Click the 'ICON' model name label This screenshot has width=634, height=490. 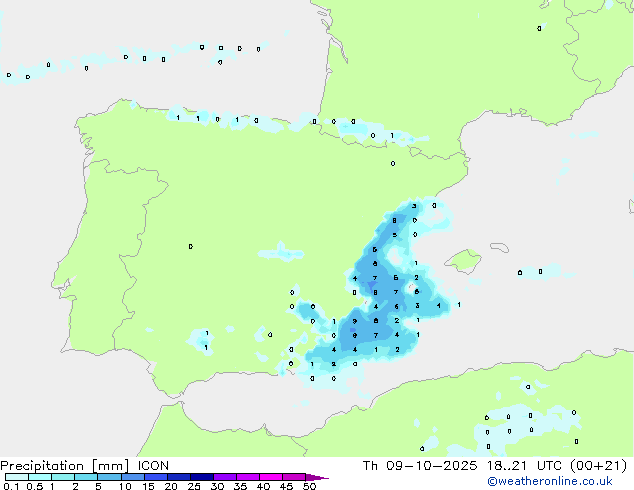click(x=153, y=466)
